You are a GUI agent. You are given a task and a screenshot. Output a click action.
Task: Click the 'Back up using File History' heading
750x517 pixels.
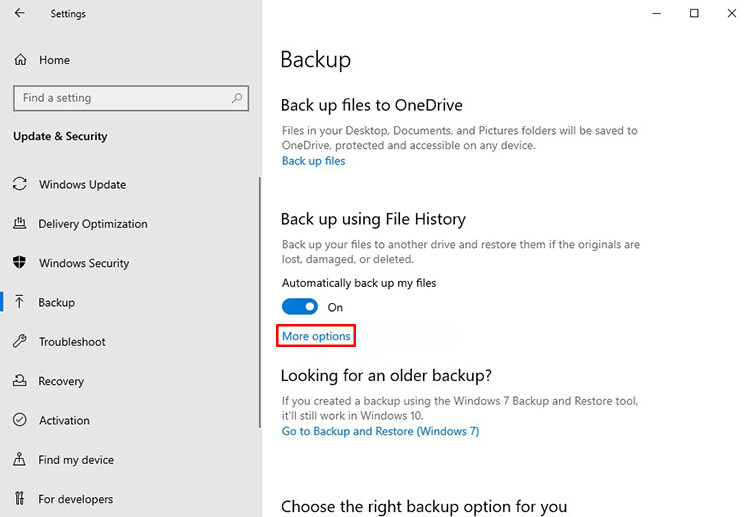point(373,219)
